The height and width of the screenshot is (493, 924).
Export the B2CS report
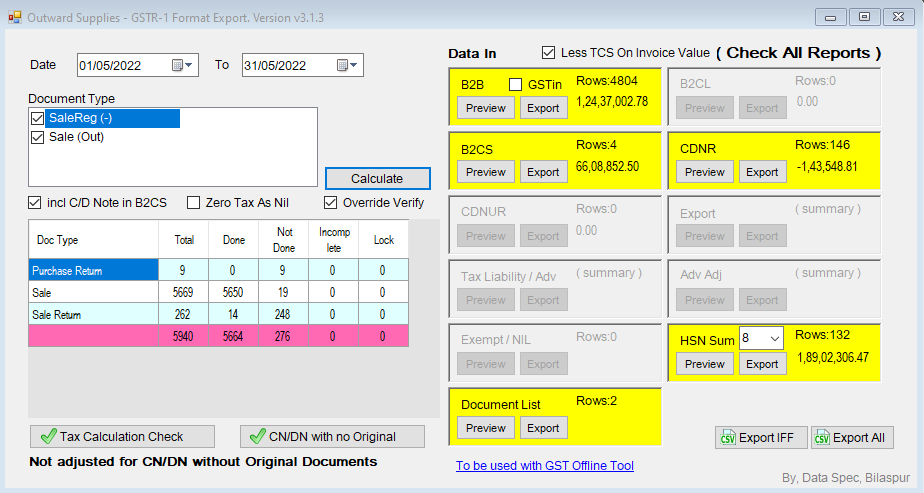pyautogui.click(x=543, y=172)
